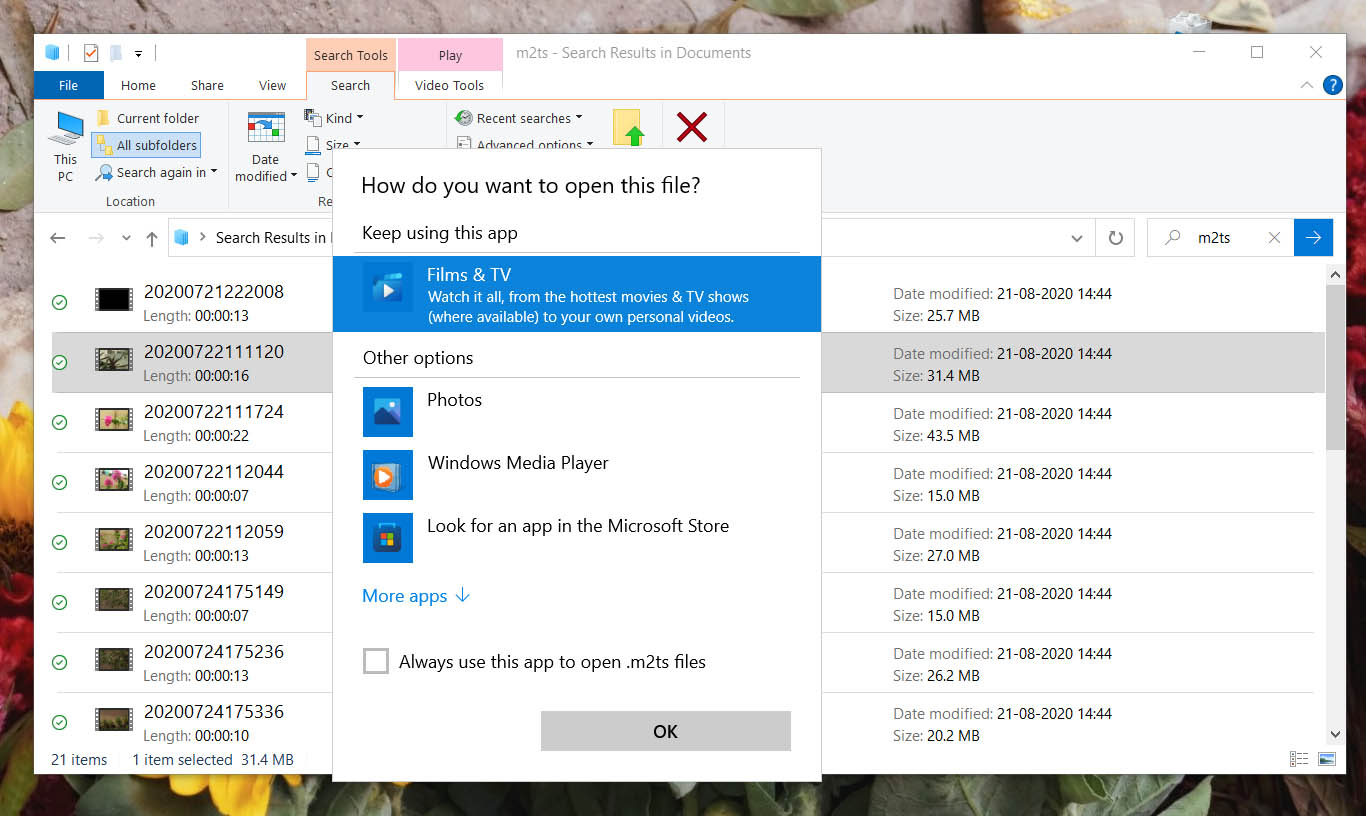The image size is (1366, 816).
Task: Expand address bar history dropdown
Action: click(1077, 238)
